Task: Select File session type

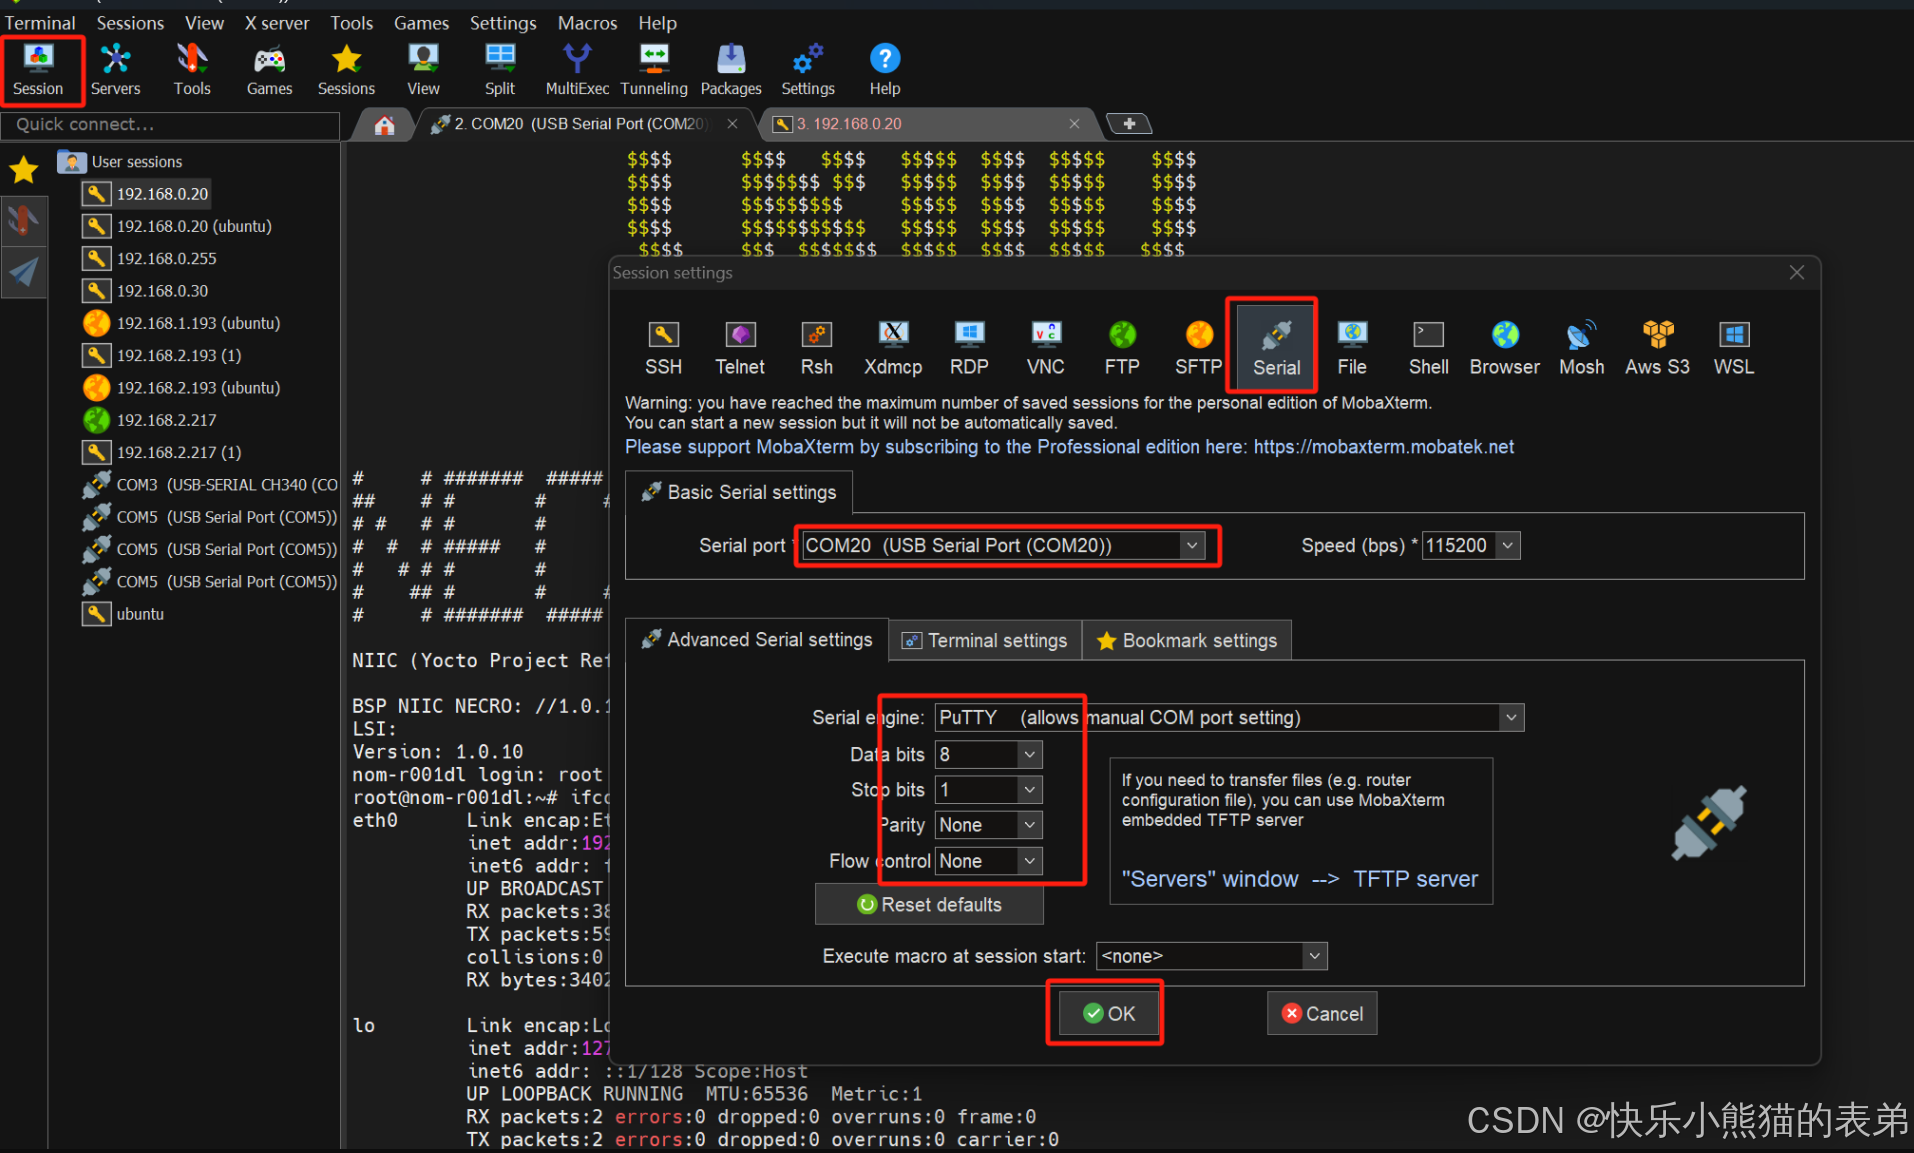Action: coord(1352,348)
